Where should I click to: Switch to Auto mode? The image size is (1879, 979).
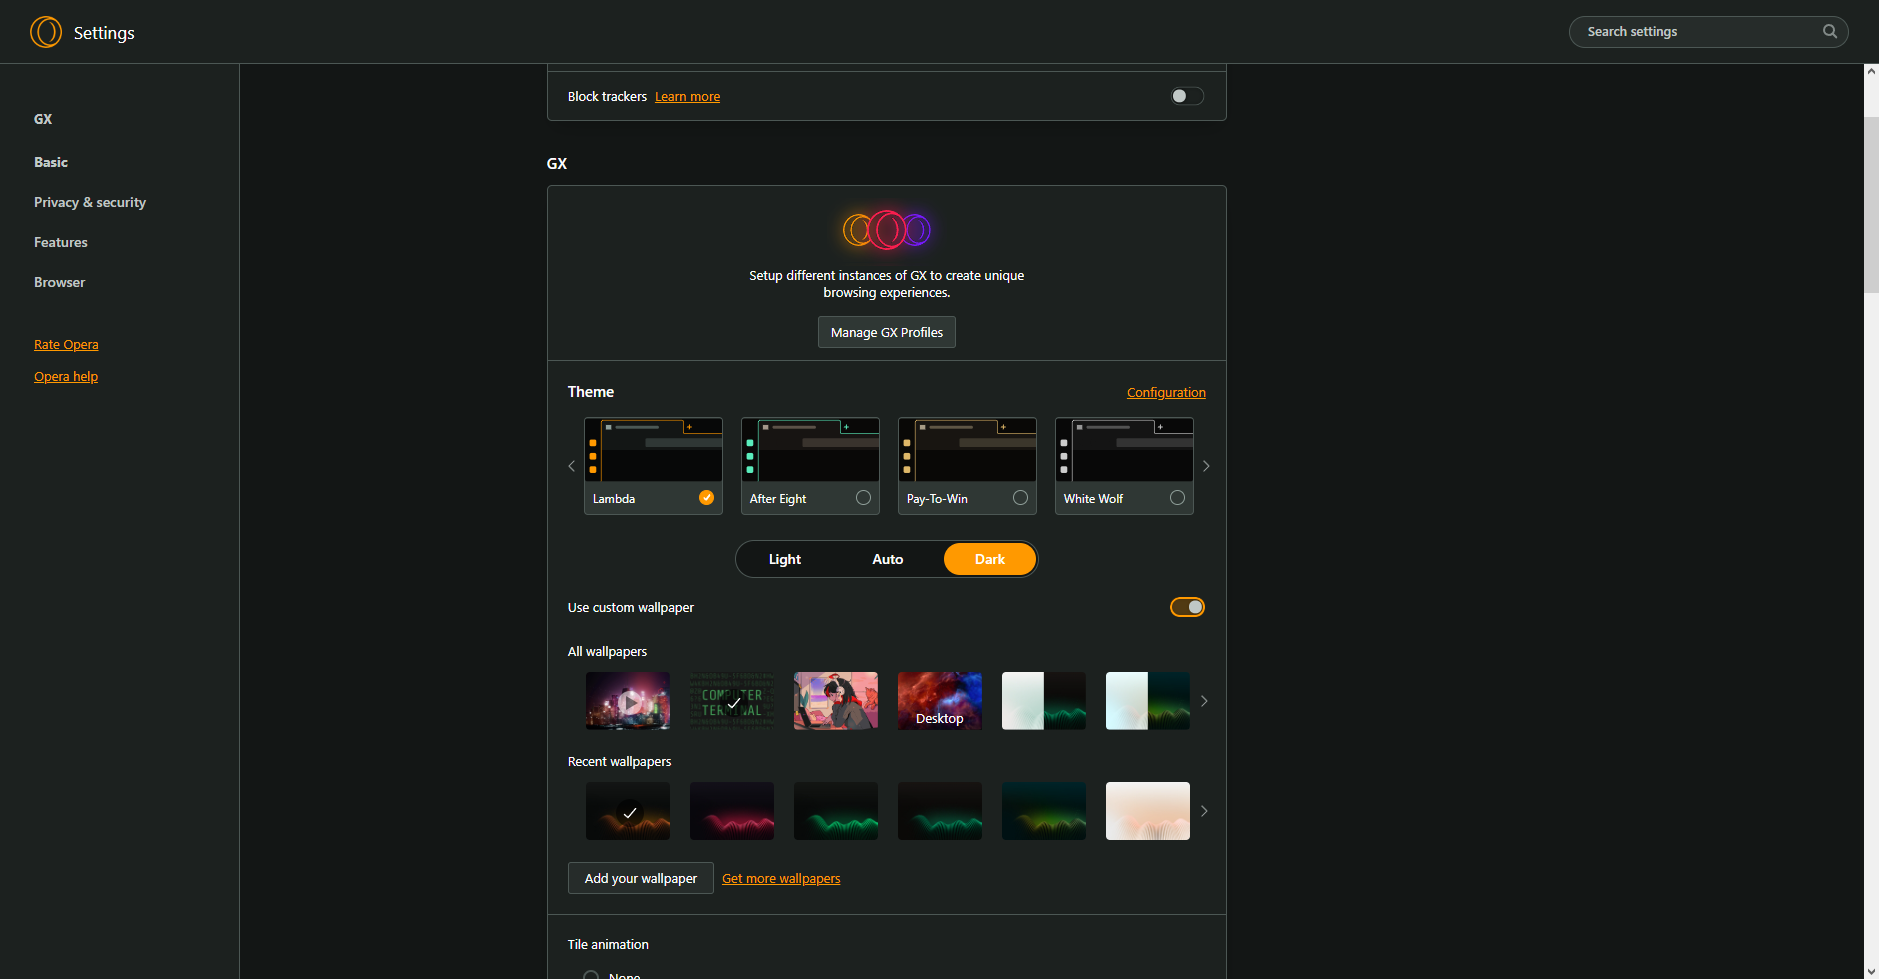click(888, 559)
